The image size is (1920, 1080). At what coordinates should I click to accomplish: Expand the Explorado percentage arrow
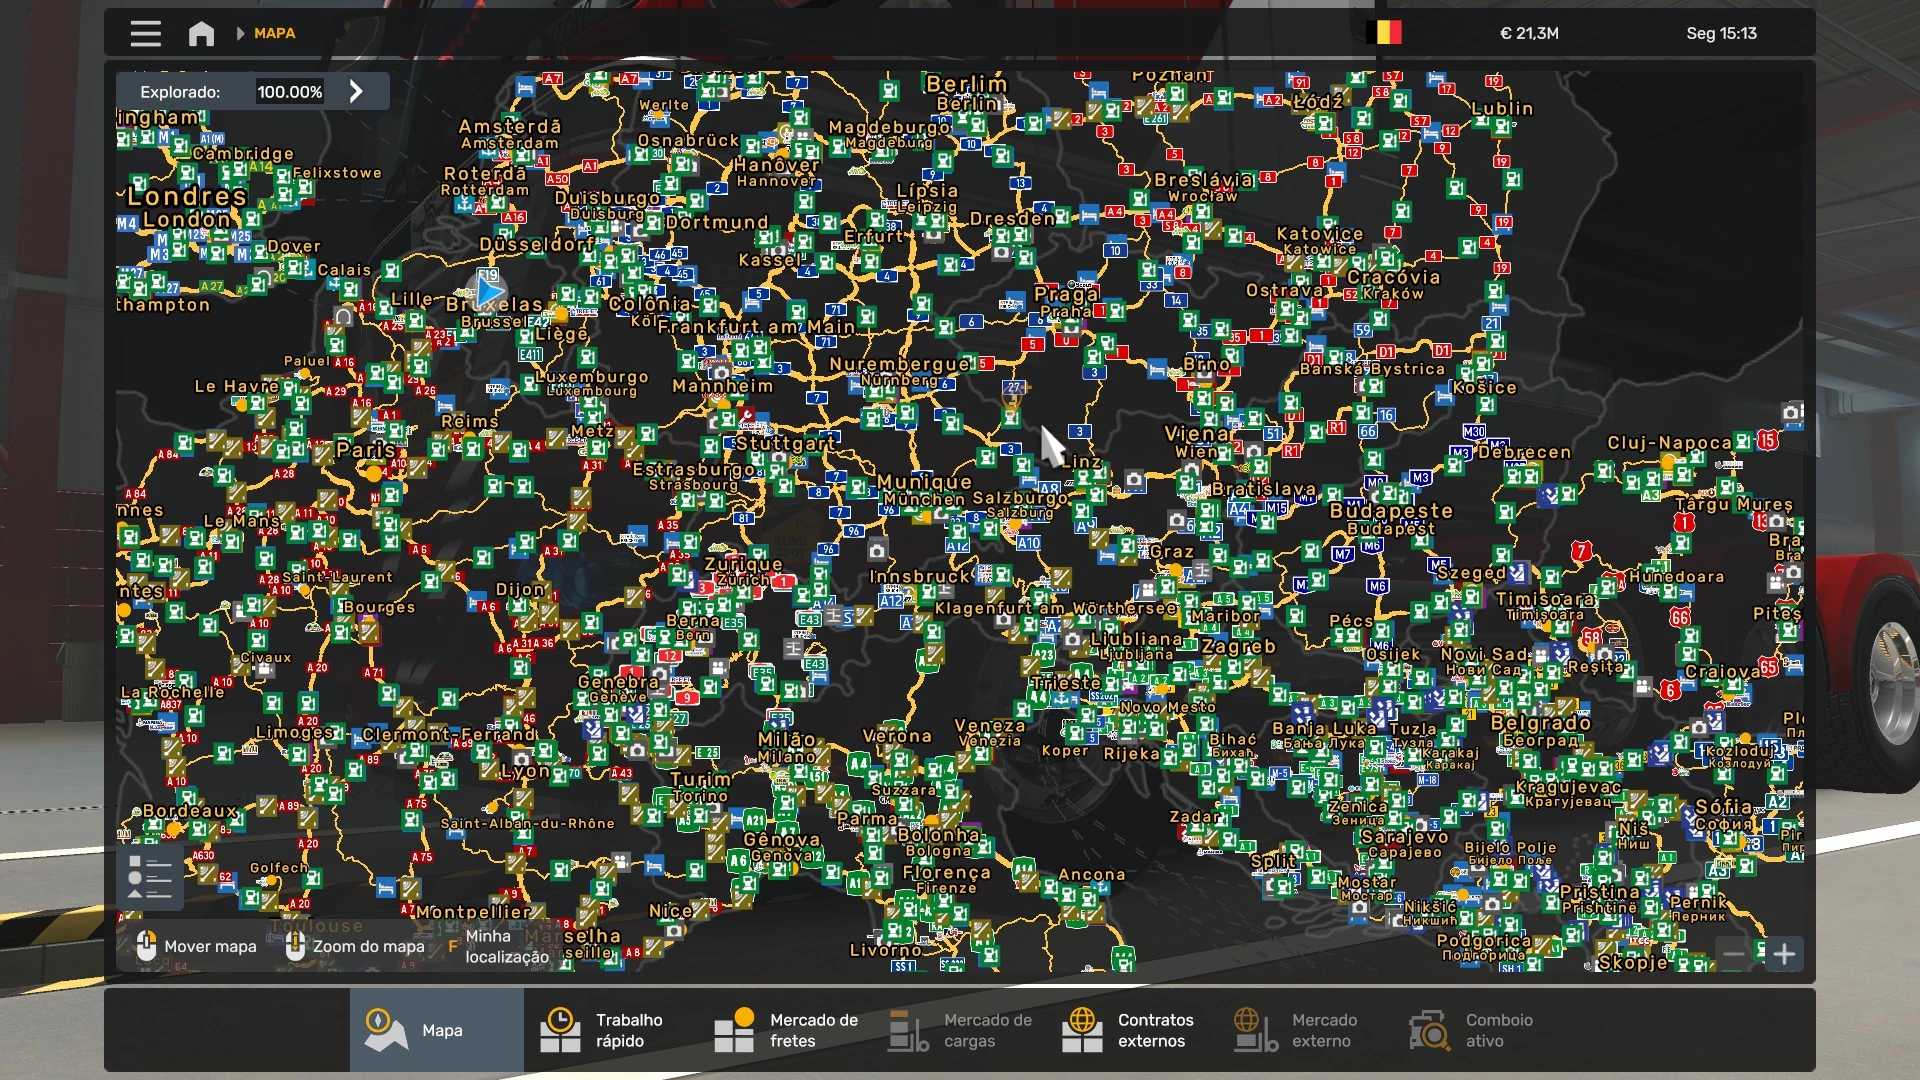(356, 91)
